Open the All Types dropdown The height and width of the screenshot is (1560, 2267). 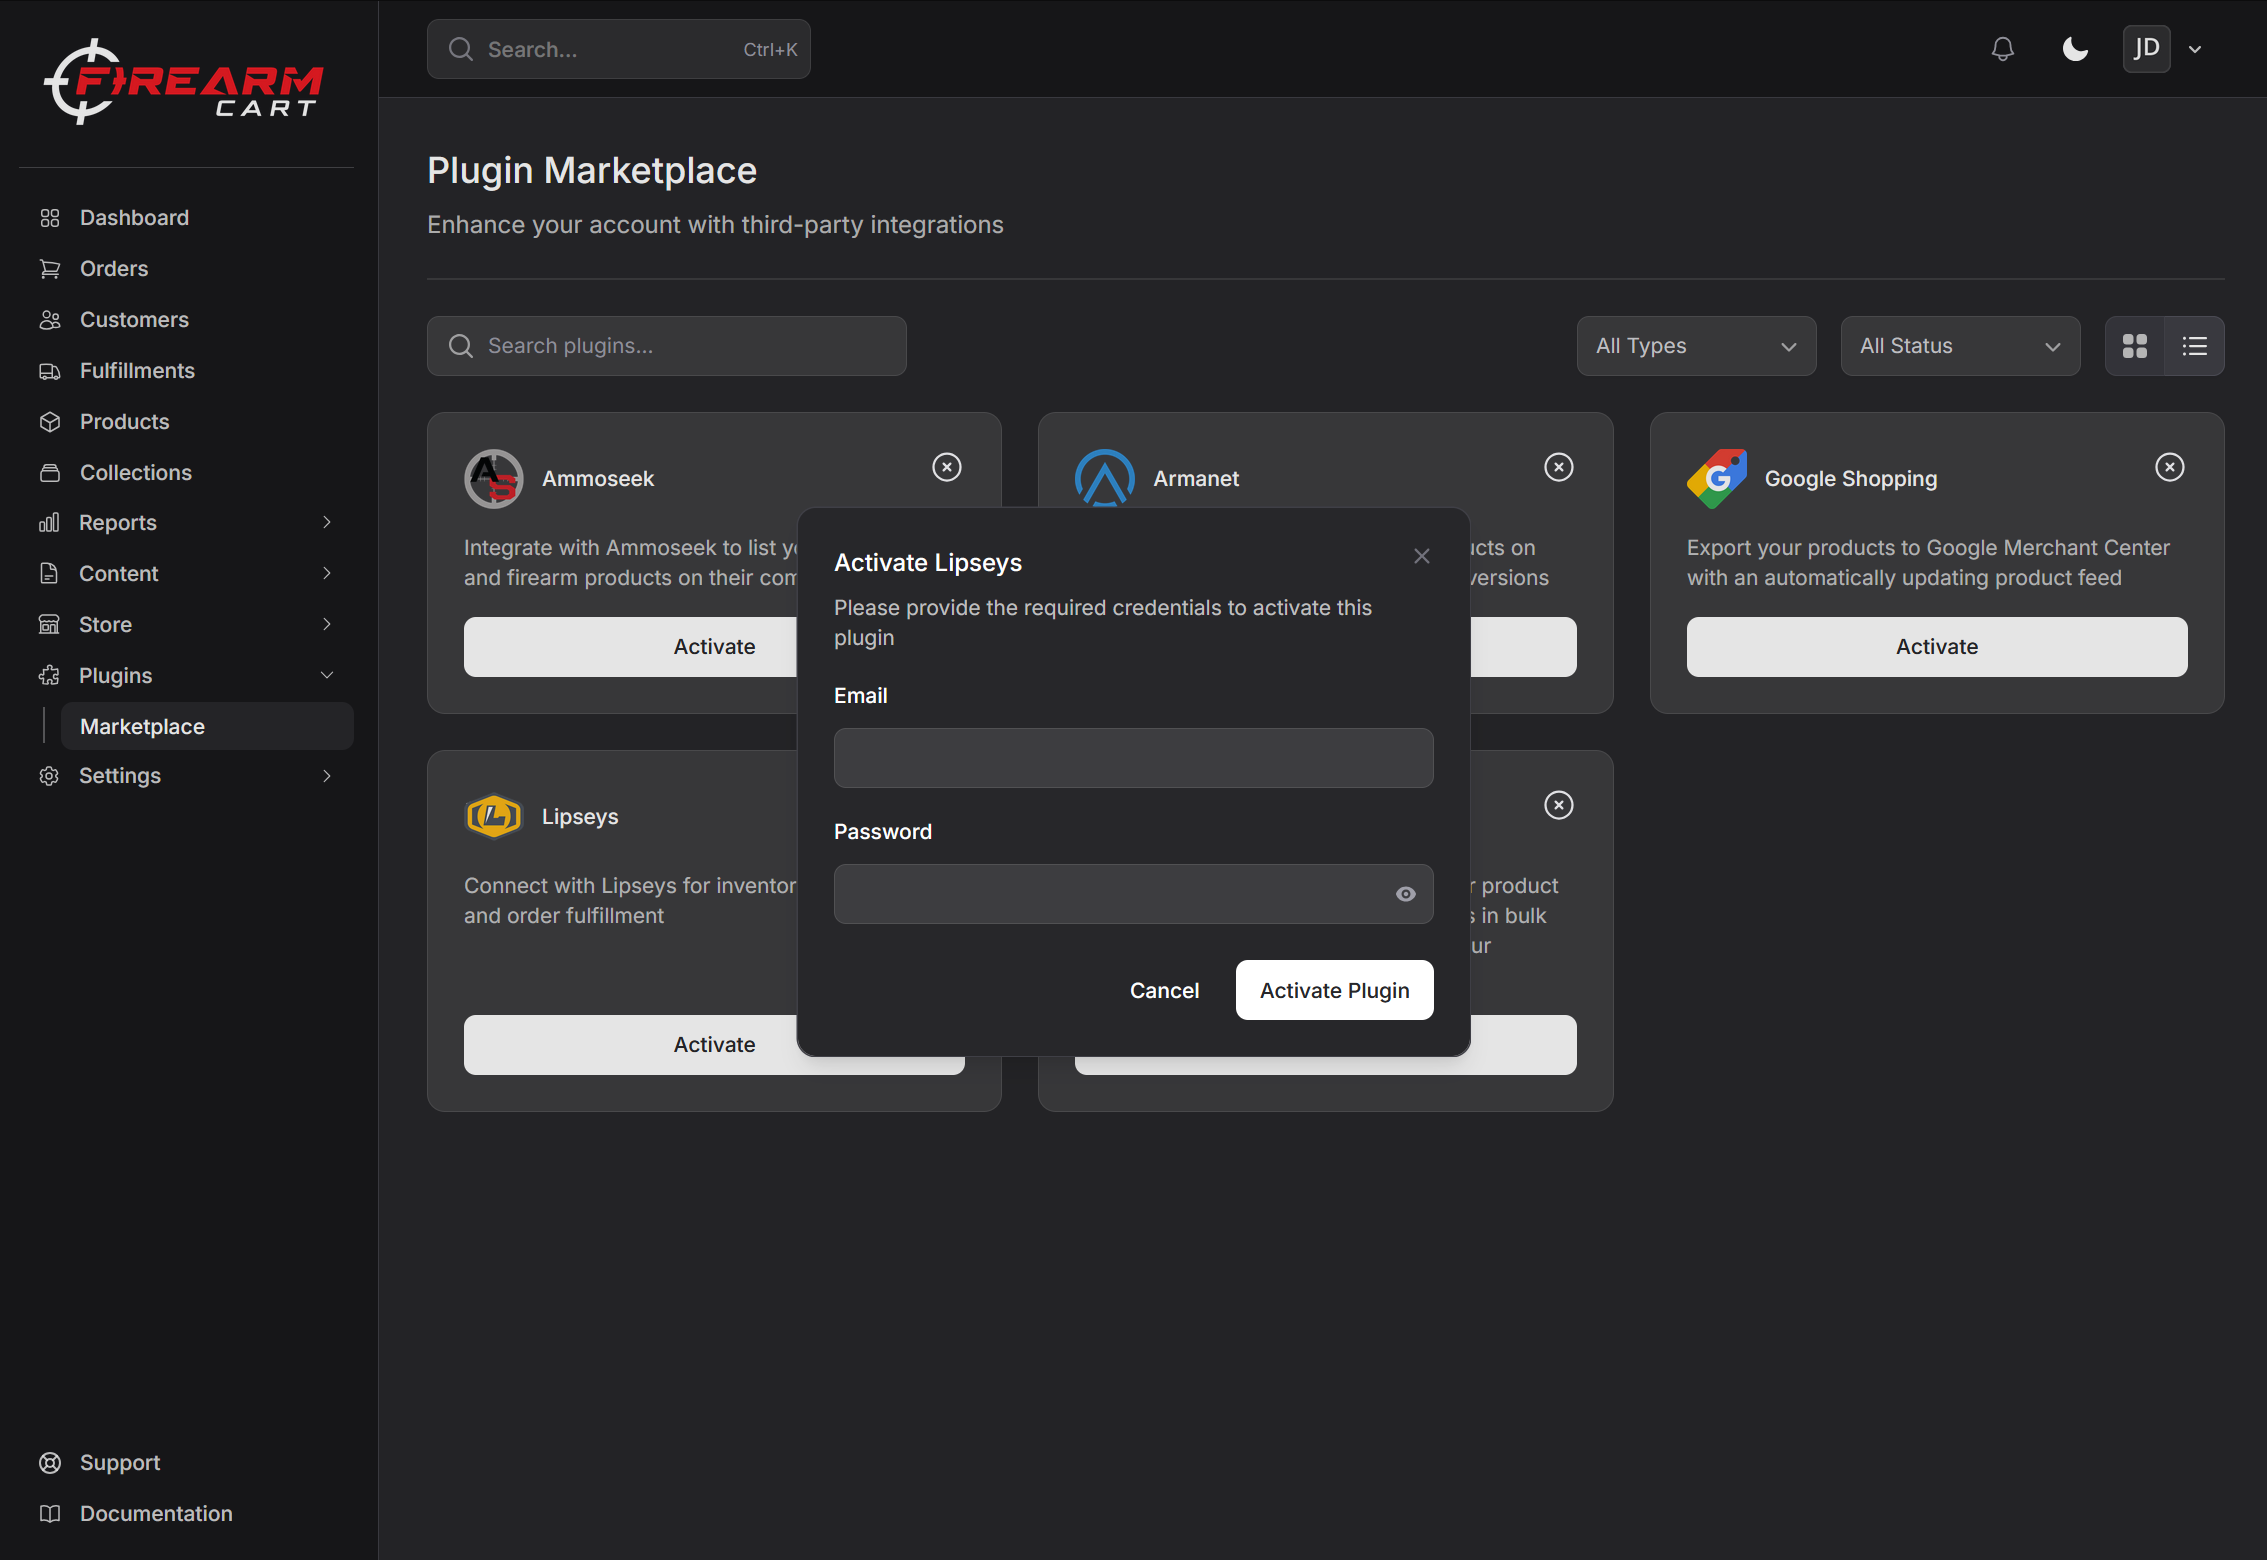tap(1696, 346)
